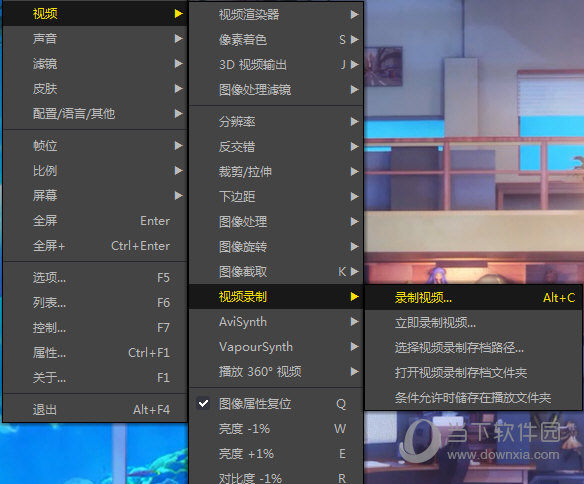
Task: Expand the 视频渲染器 submenu arrow
Action: (x=355, y=15)
